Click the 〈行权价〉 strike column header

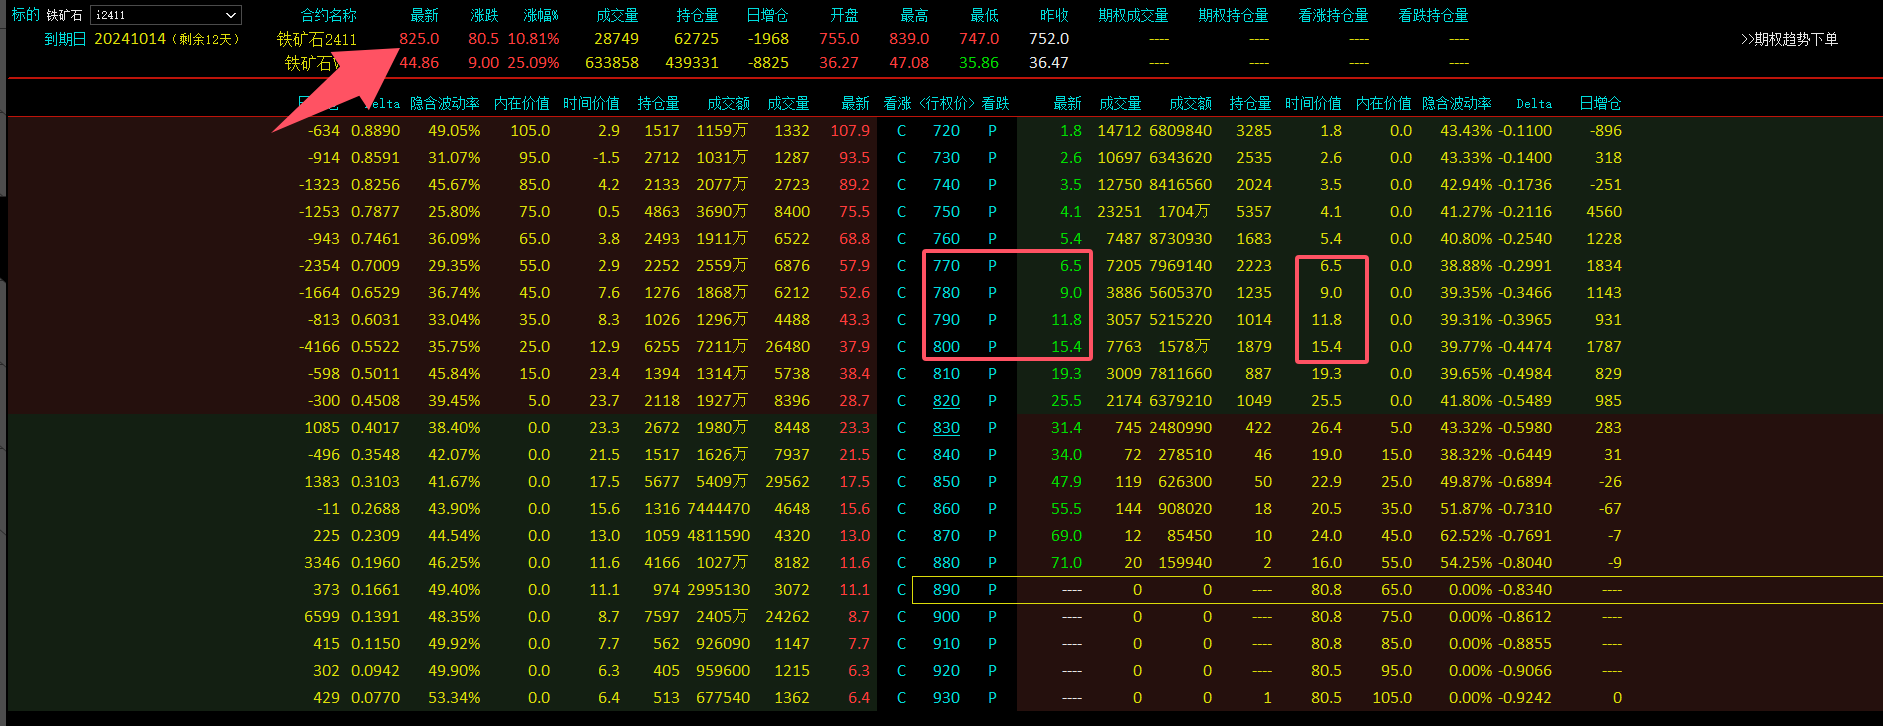click(946, 103)
